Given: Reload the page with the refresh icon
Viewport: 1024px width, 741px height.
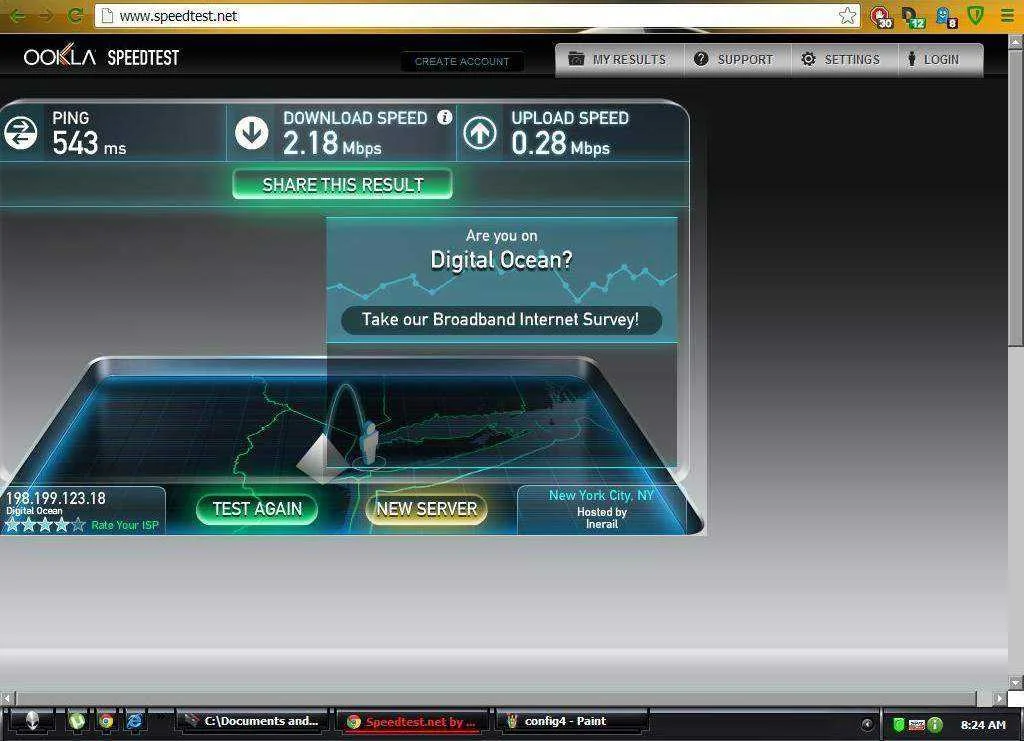Looking at the screenshot, I should point(76,16).
